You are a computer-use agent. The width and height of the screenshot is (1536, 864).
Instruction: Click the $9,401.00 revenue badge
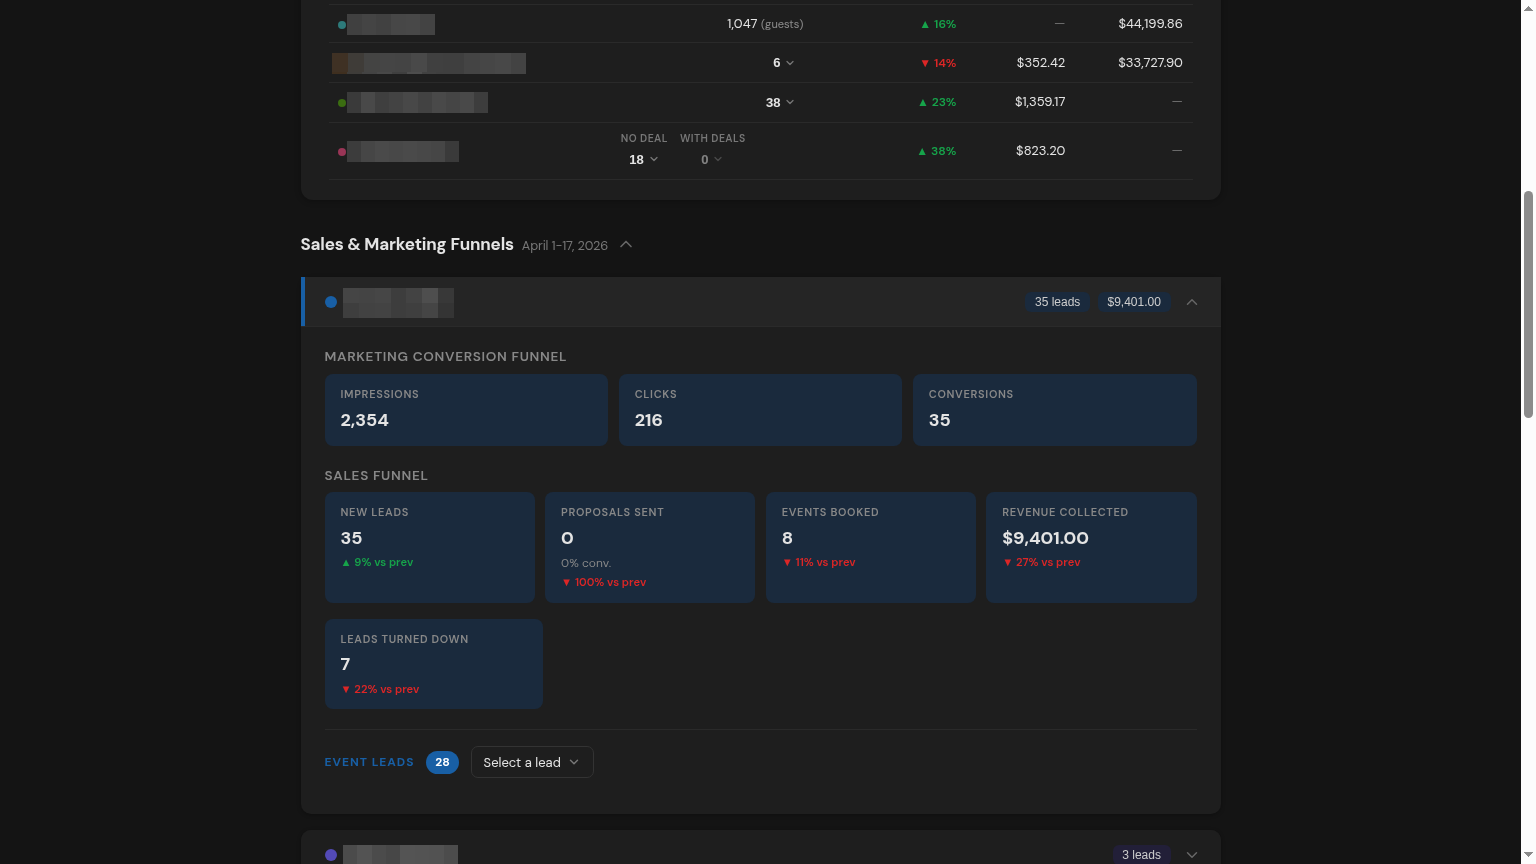[1134, 302]
